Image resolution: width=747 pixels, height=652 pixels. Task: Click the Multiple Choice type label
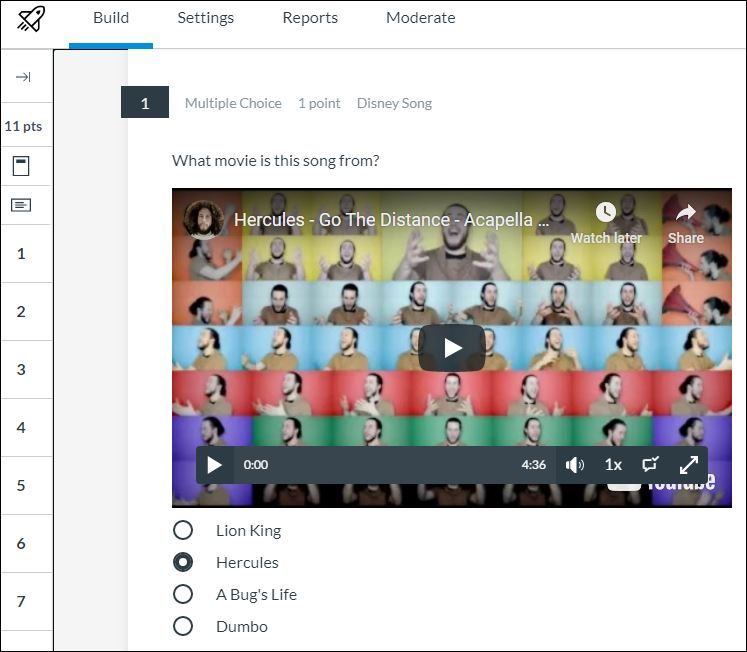[x=233, y=103]
